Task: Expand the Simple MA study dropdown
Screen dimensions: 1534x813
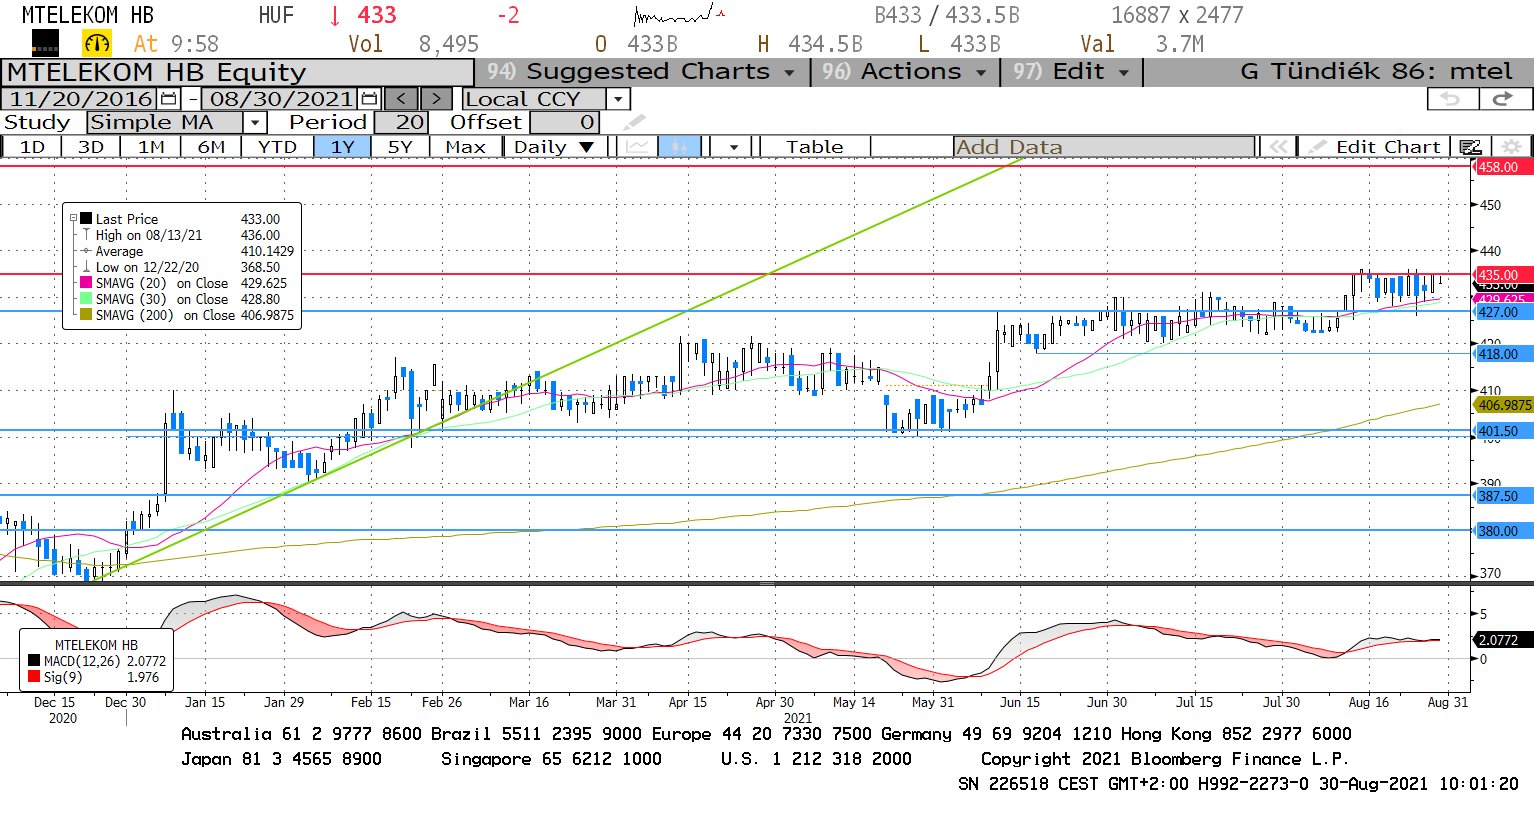Action: coord(255,123)
